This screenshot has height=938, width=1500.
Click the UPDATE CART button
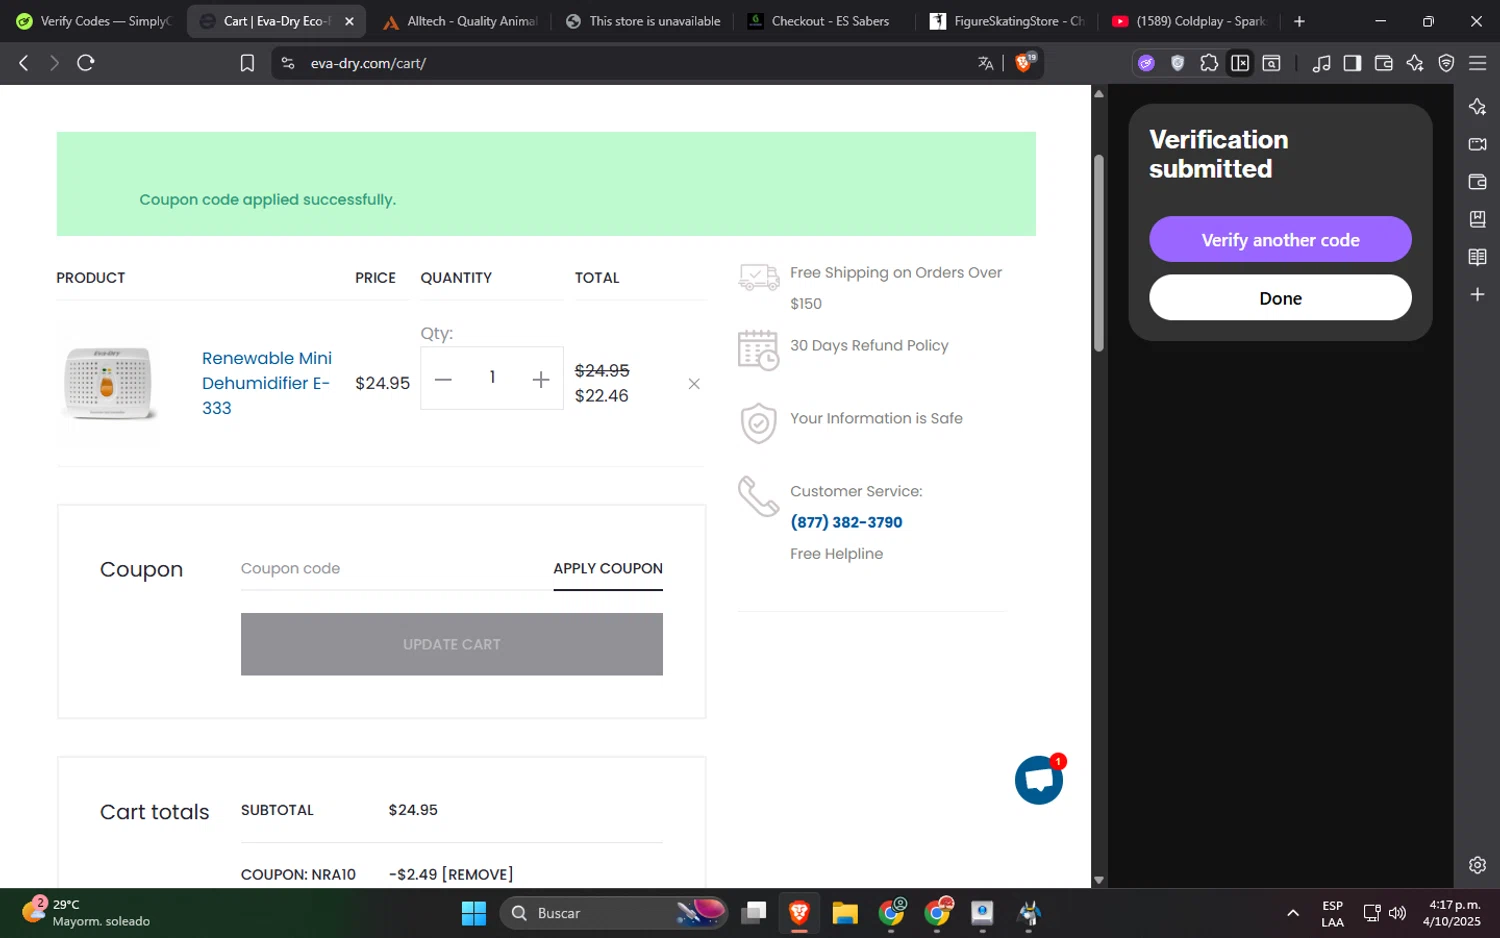pos(452,644)
